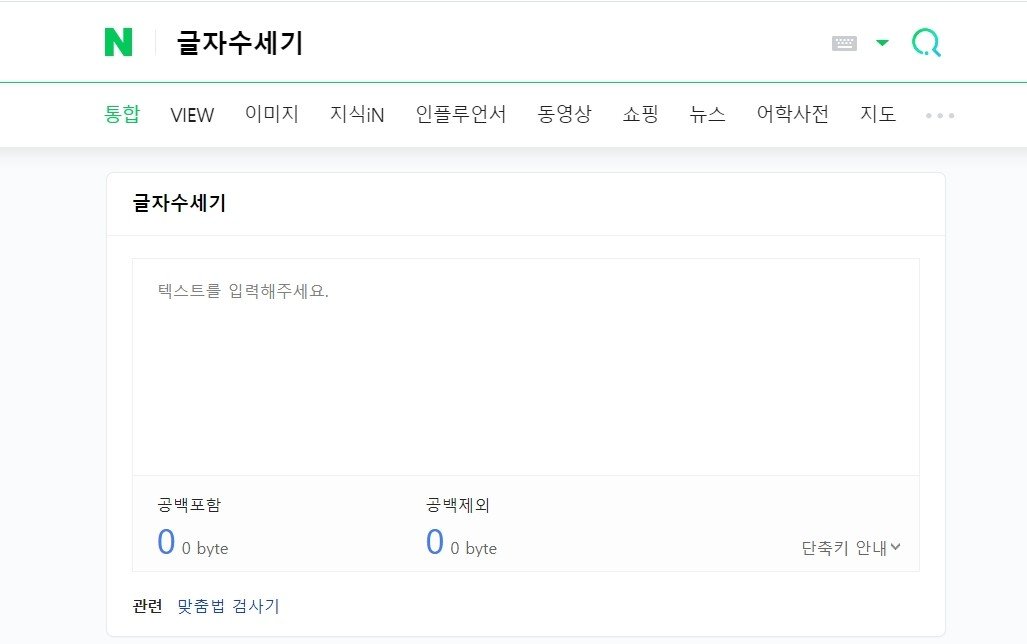Open the 쇼핑 tab

point(640,114)
